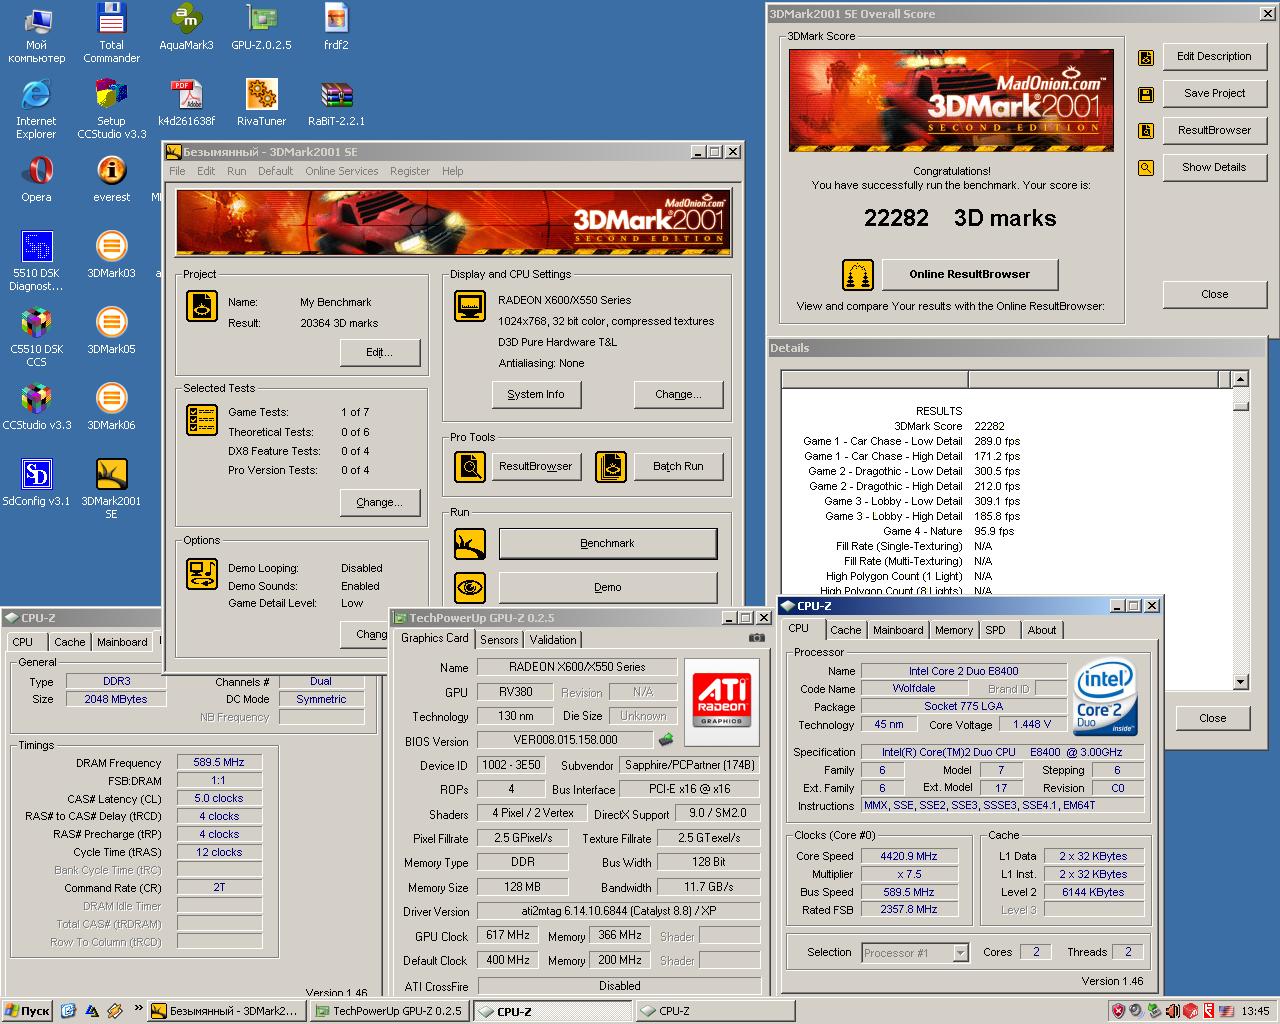This screenshot has width=1280, height=1024.
Task: Click the GPU Name field RADEON X600/X550 Series
Action: tap(577, 667)
